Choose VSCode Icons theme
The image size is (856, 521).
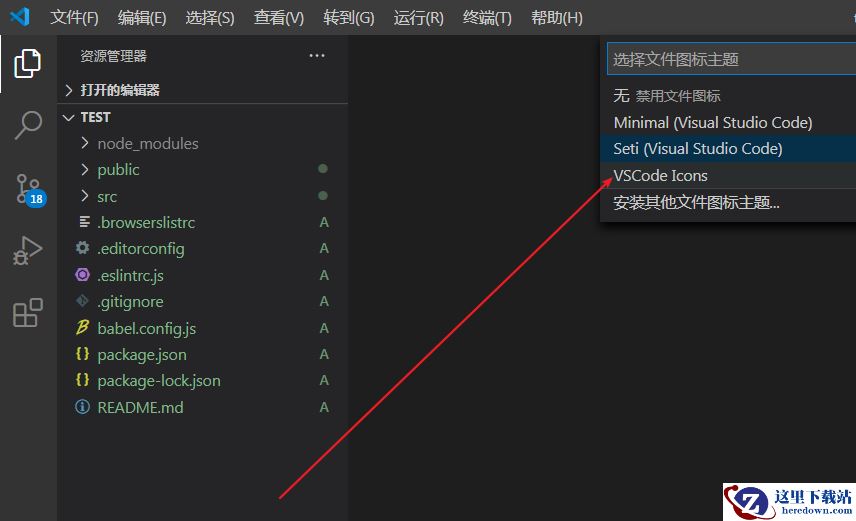(x=728, y=175)
